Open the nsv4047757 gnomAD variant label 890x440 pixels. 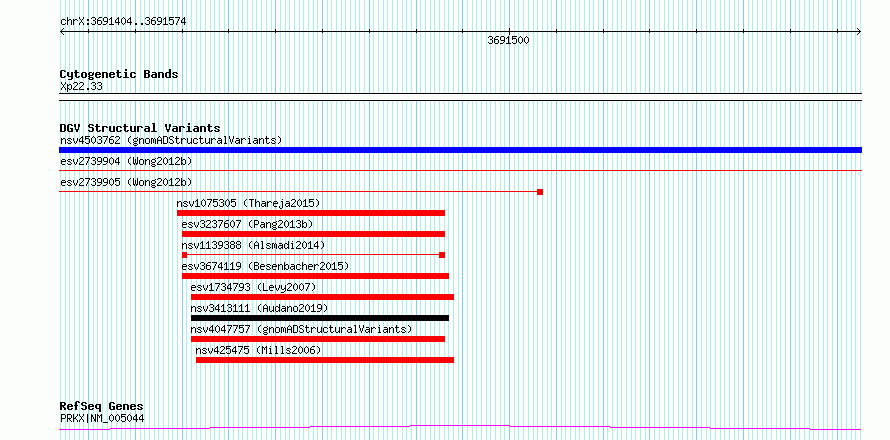[x=301, y=329]
